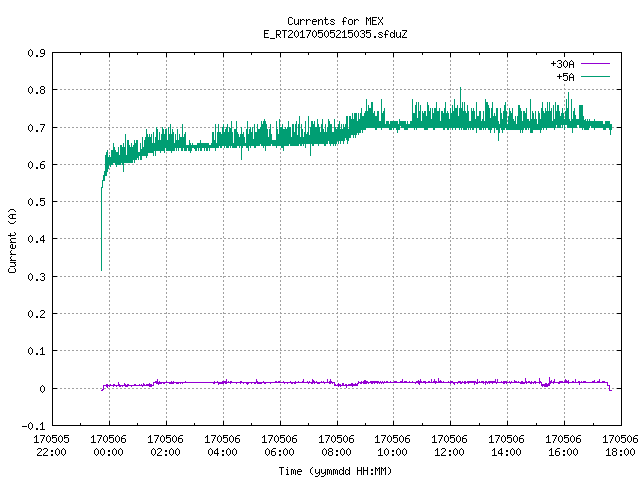Click the 0.4 y-axis tick label
This screenshot has height=480, width=640.
click(36, 239)
